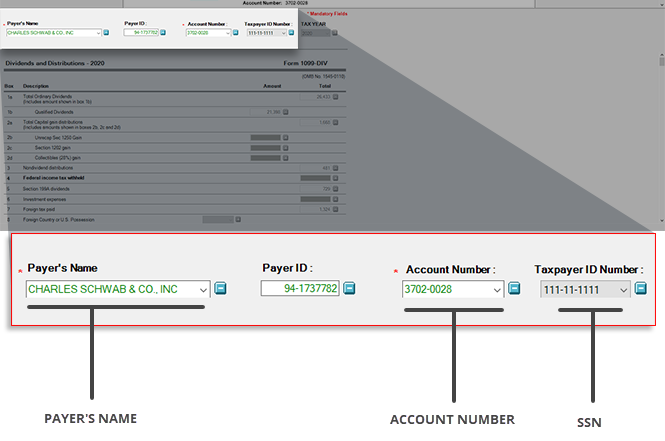Open the enlarged Payer's Name dropdown arrow
Screen dimensions: 665x441
click(x=203, y=290)
